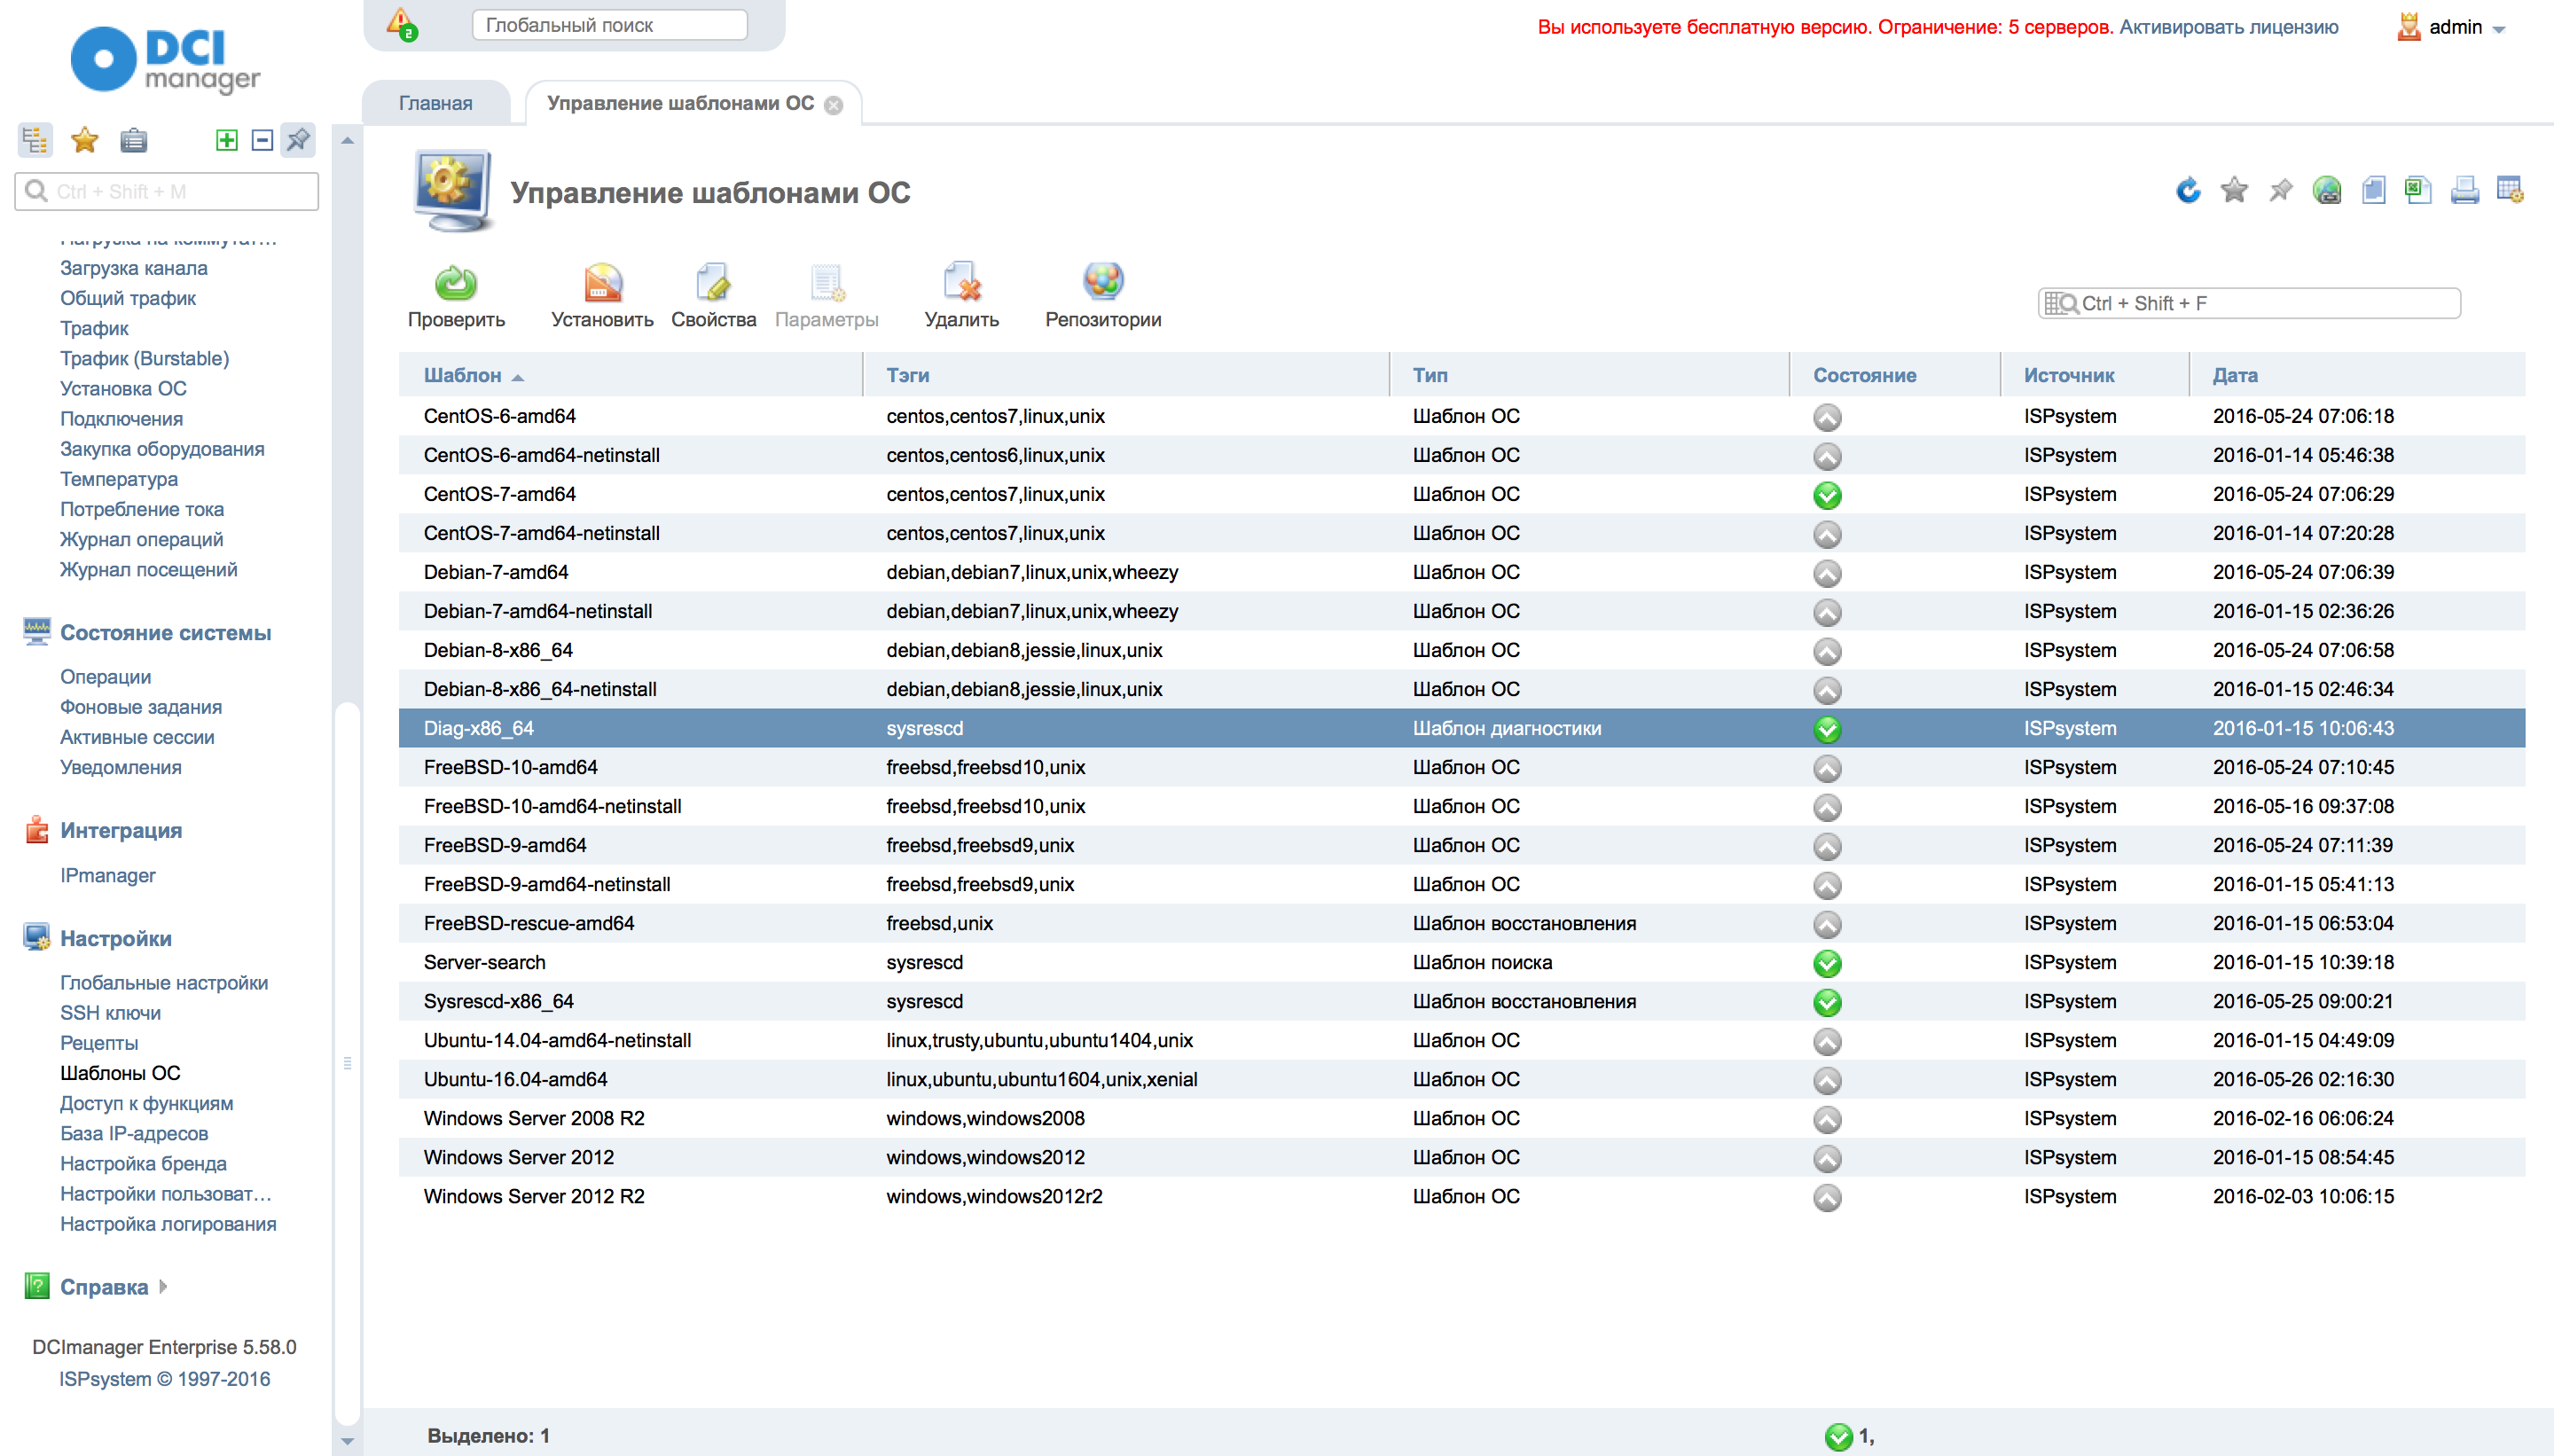Screen dimensions: 2554x1456
Task: Click the Активировать лицензию link
Action: 2228,27
